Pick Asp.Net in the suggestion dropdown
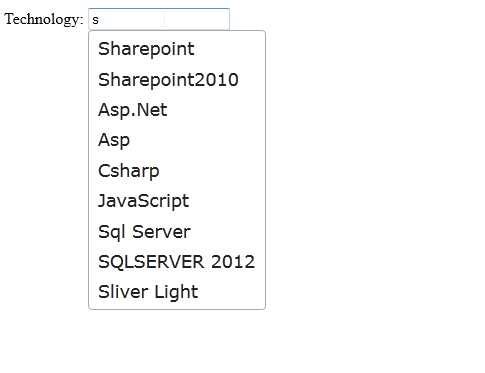The height and width of the screenshot is (373, 485). 177,110
